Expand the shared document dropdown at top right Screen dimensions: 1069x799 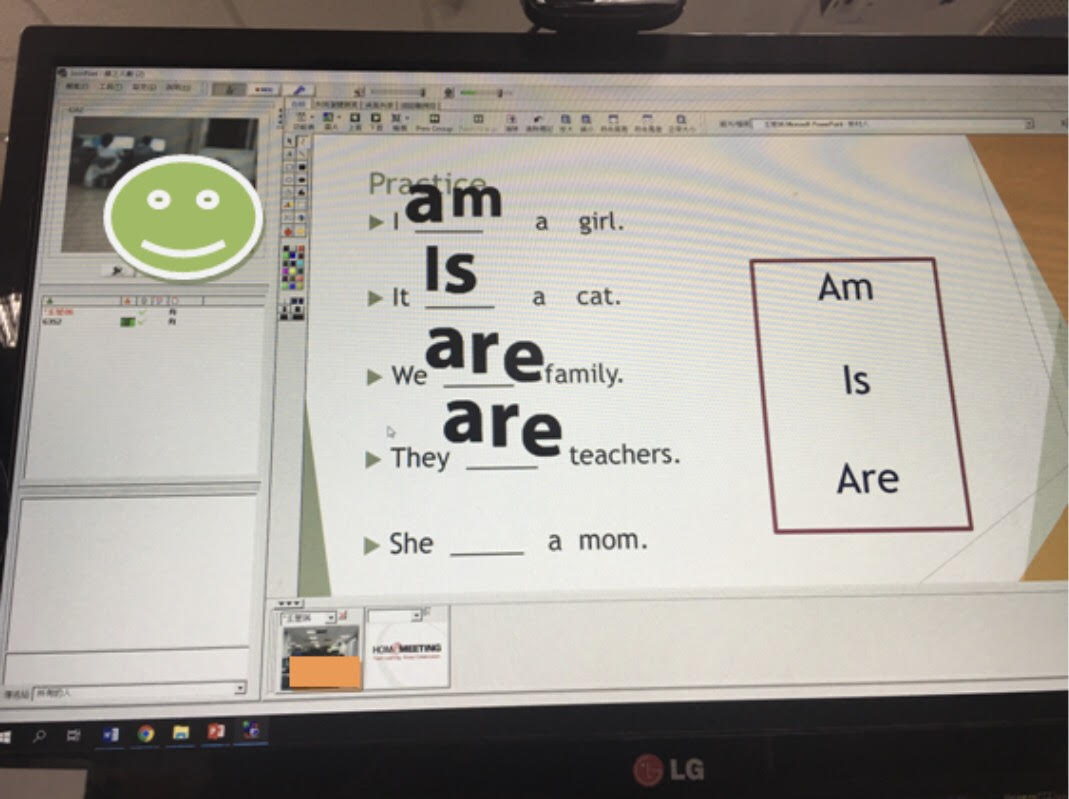click(x=1027, y=124)
